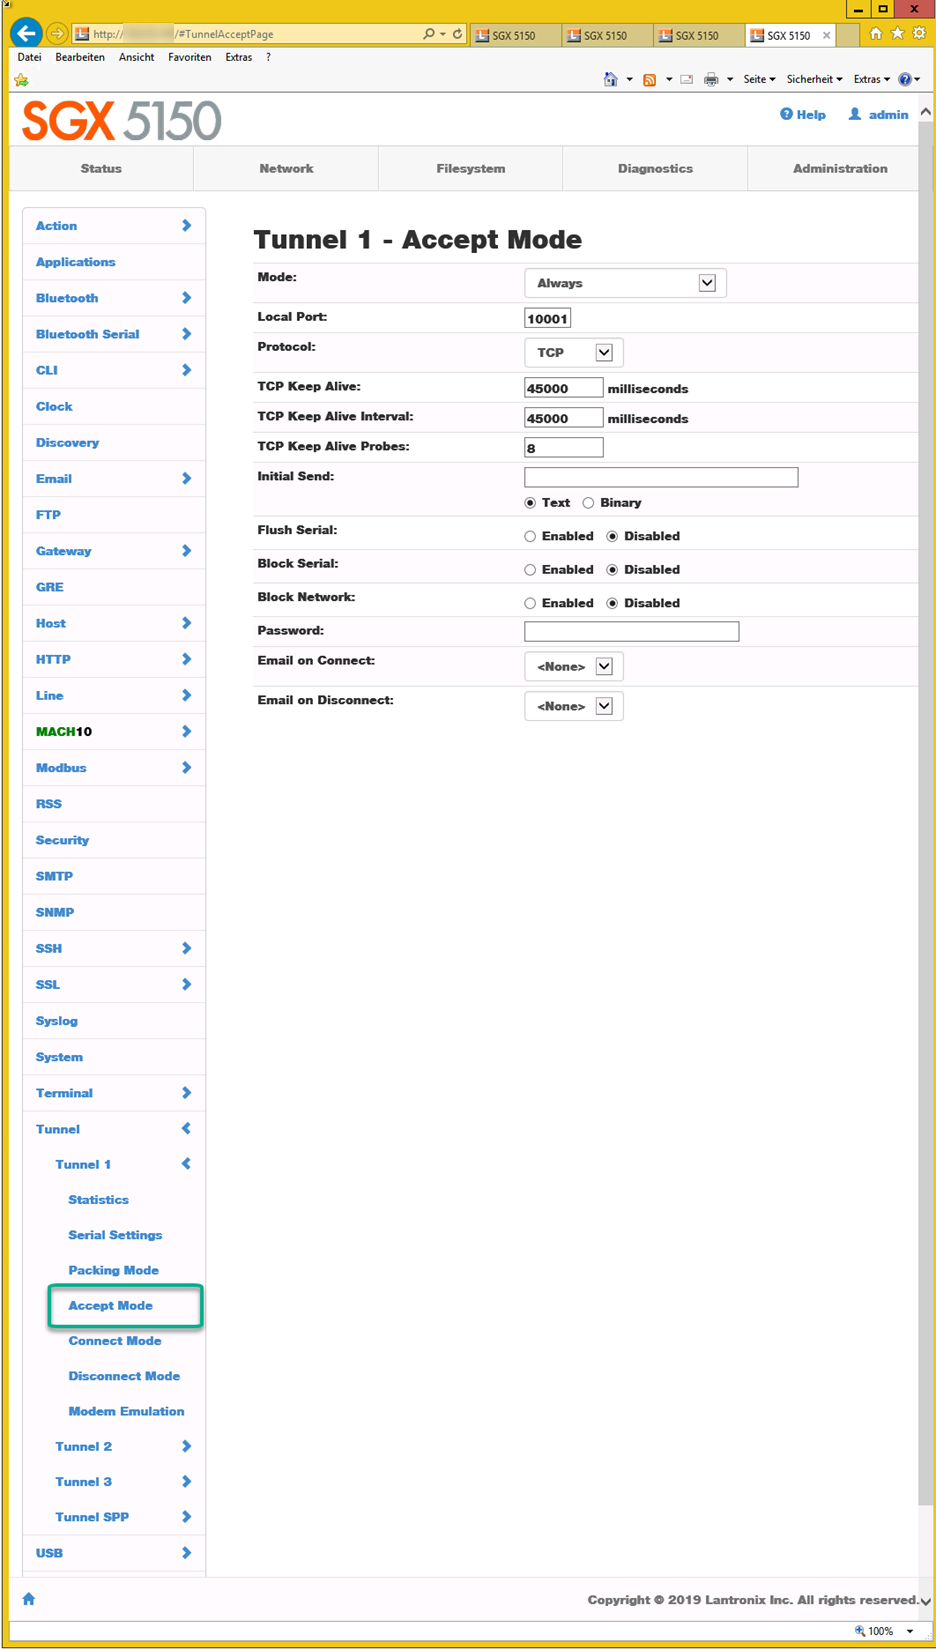Click the browser forward arrow button
936x1650 pixels.
point(57,34)
